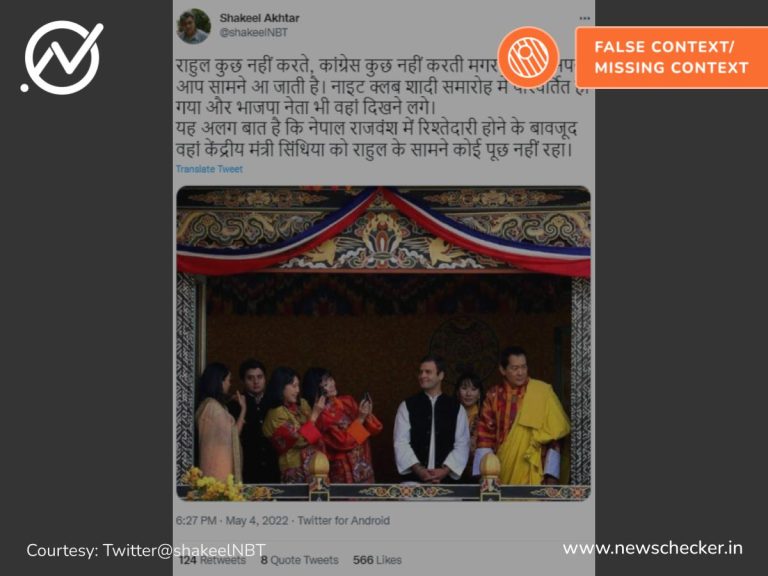The height and width of the screenshot is (576, 768).
Task: Open the 8 Quote Tweets list
Action: [x=299, y=560]
